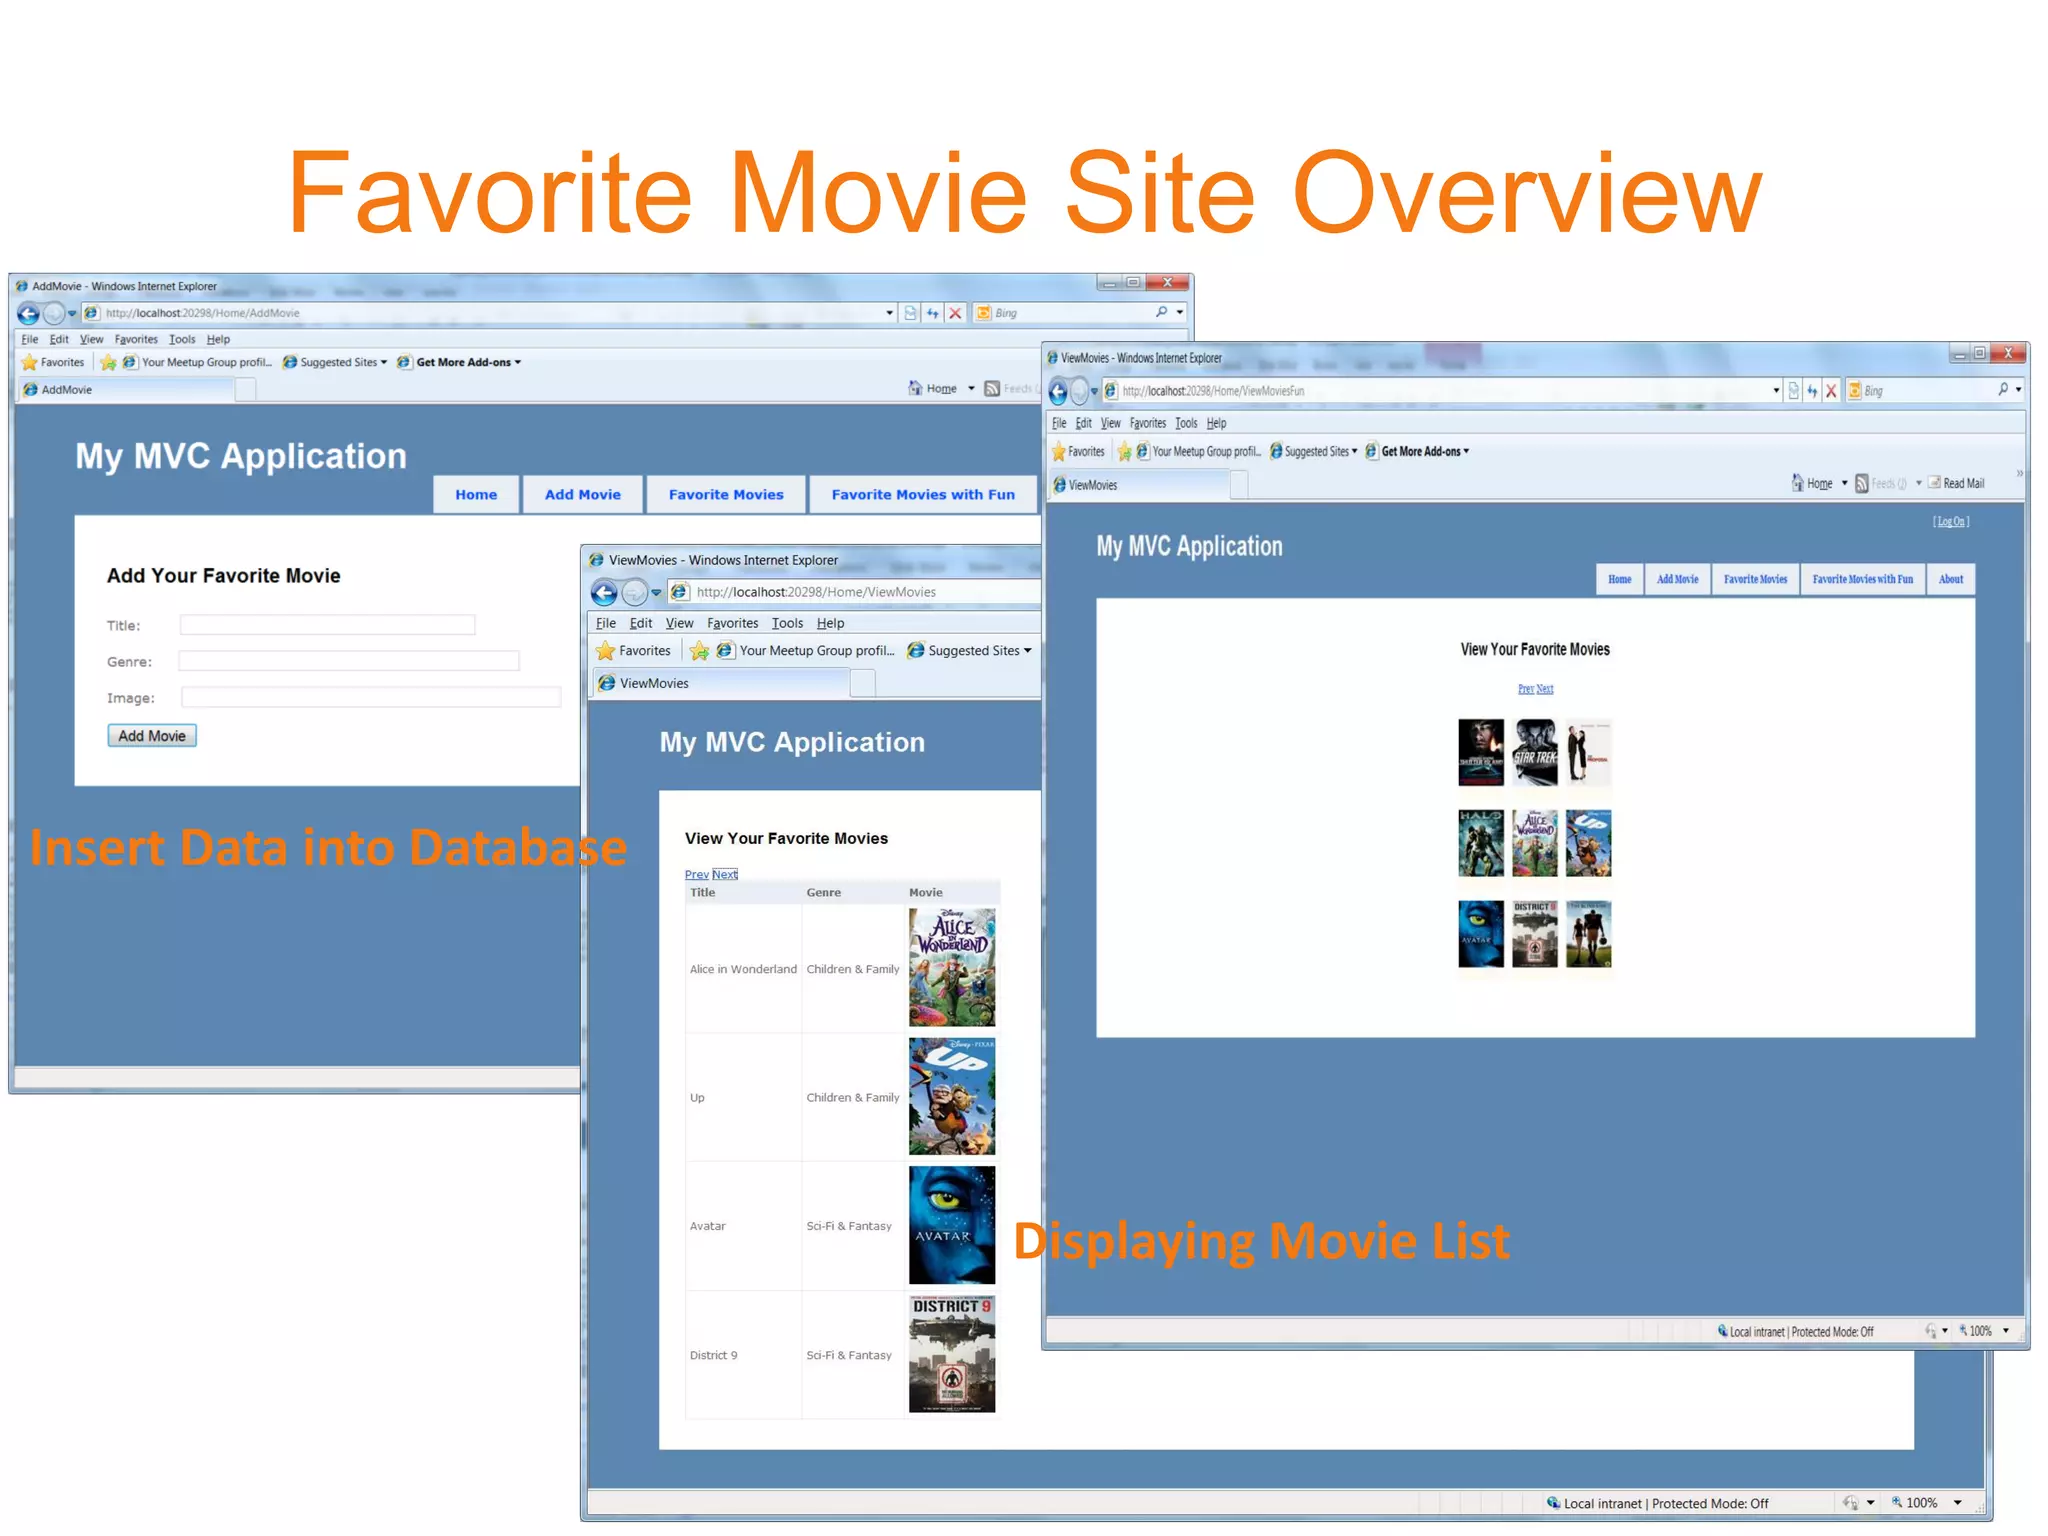This screenshot has height=1536, width=2048.
Task: Click Home nav tab in AddMovie page
Action: (x=476, y=495)
